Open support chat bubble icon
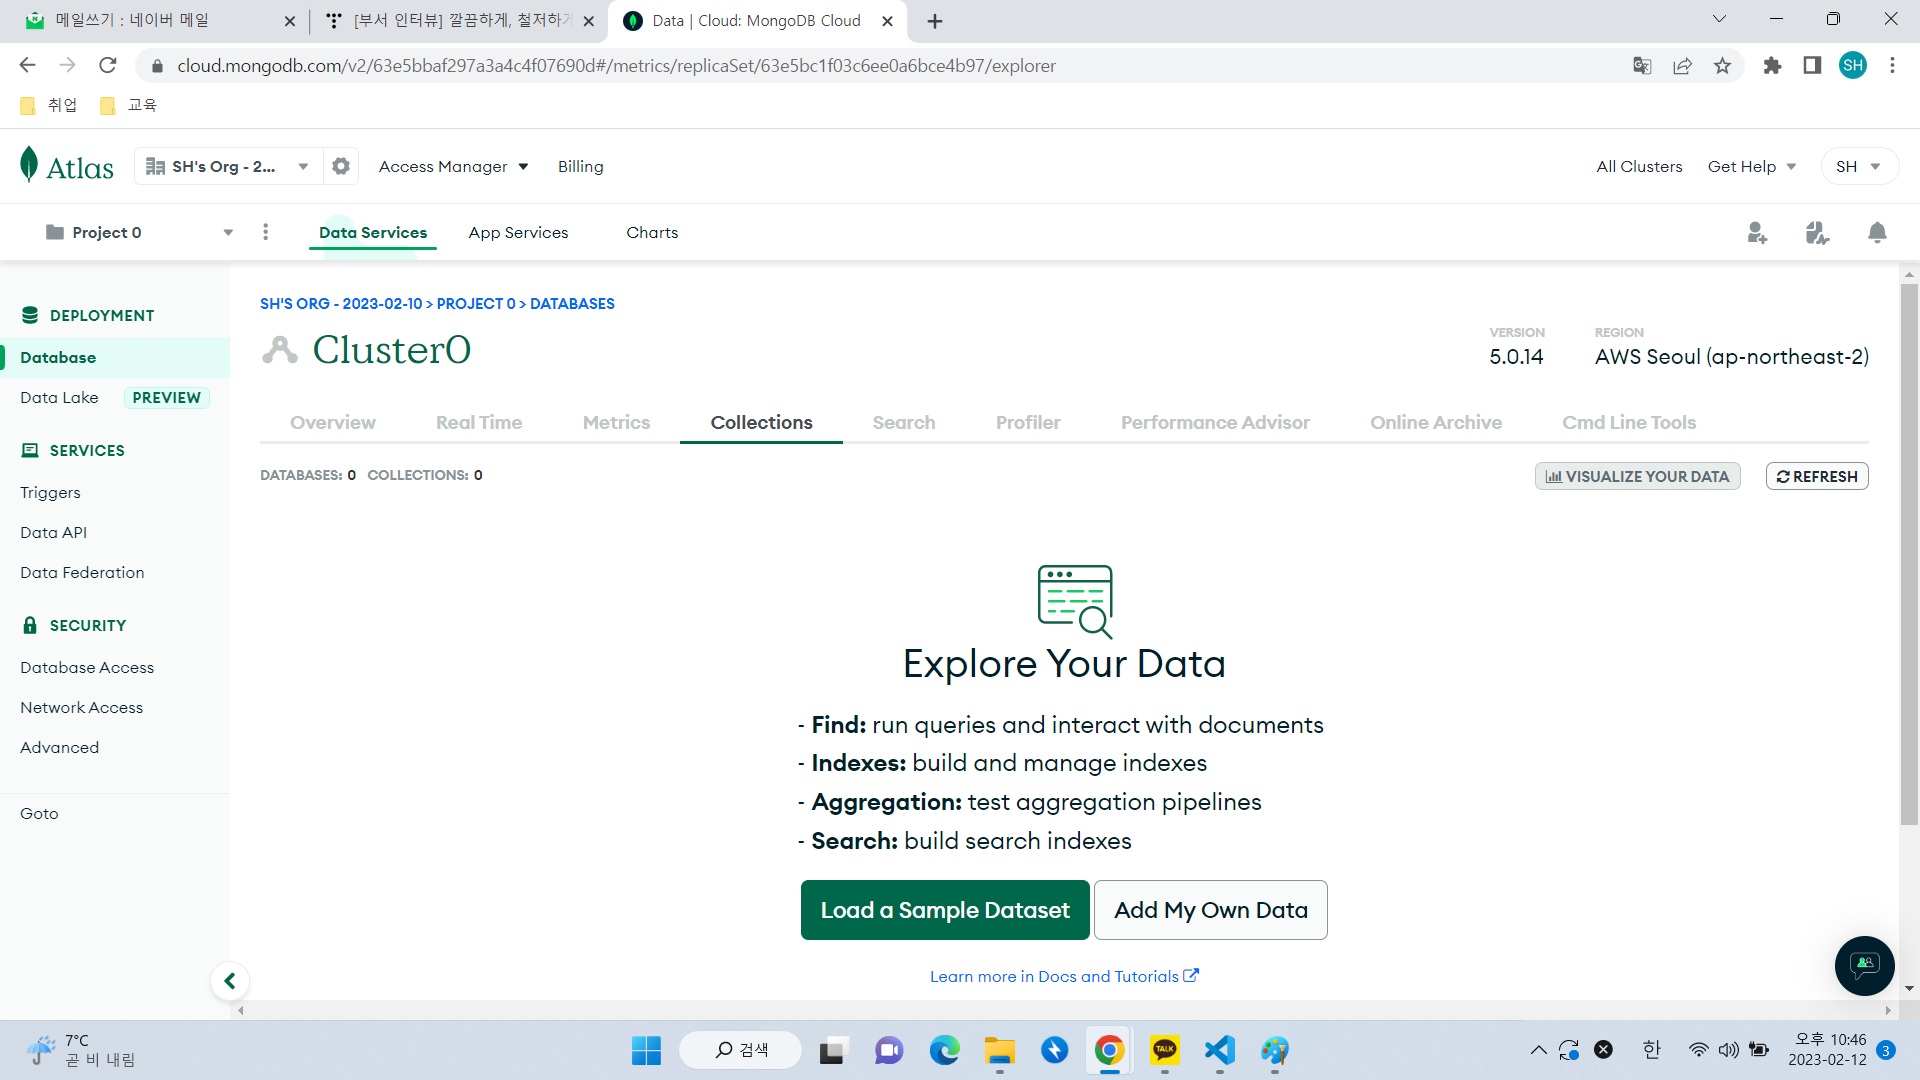This screenshot has height=1080, width=1920. pos(1864,965)
